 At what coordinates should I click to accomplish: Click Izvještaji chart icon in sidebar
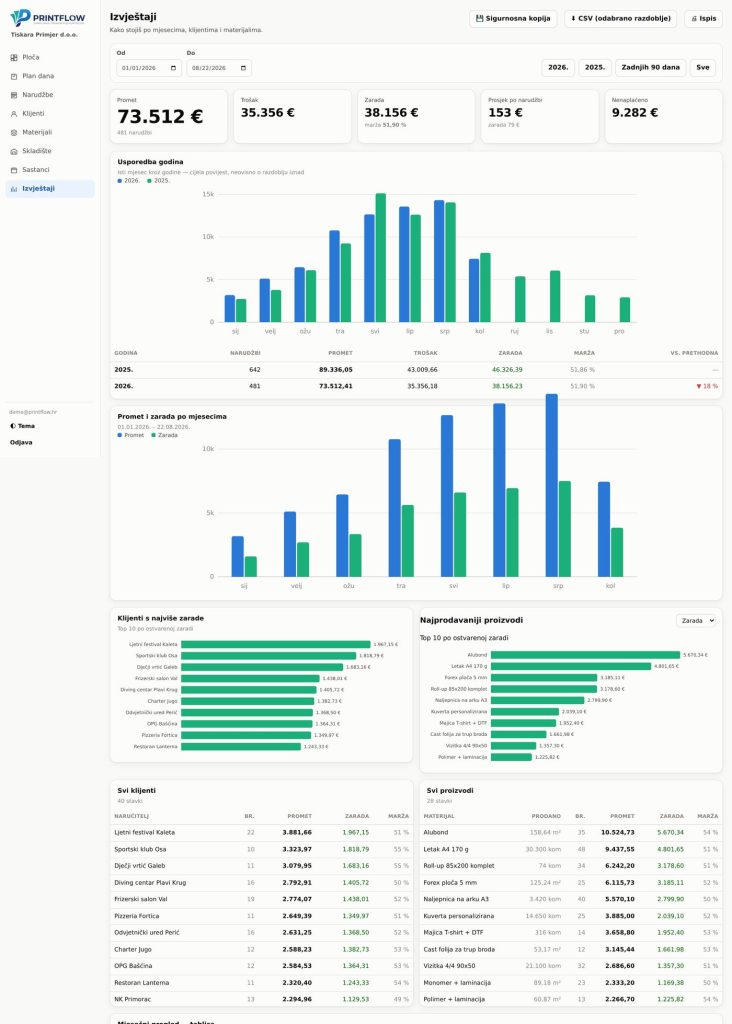(14, 189)
